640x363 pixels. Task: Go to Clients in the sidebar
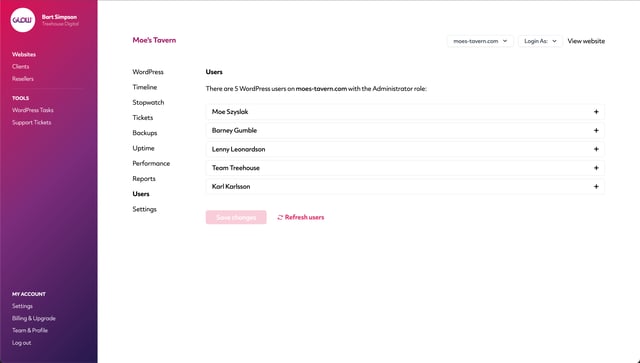(x=20, y=67)
